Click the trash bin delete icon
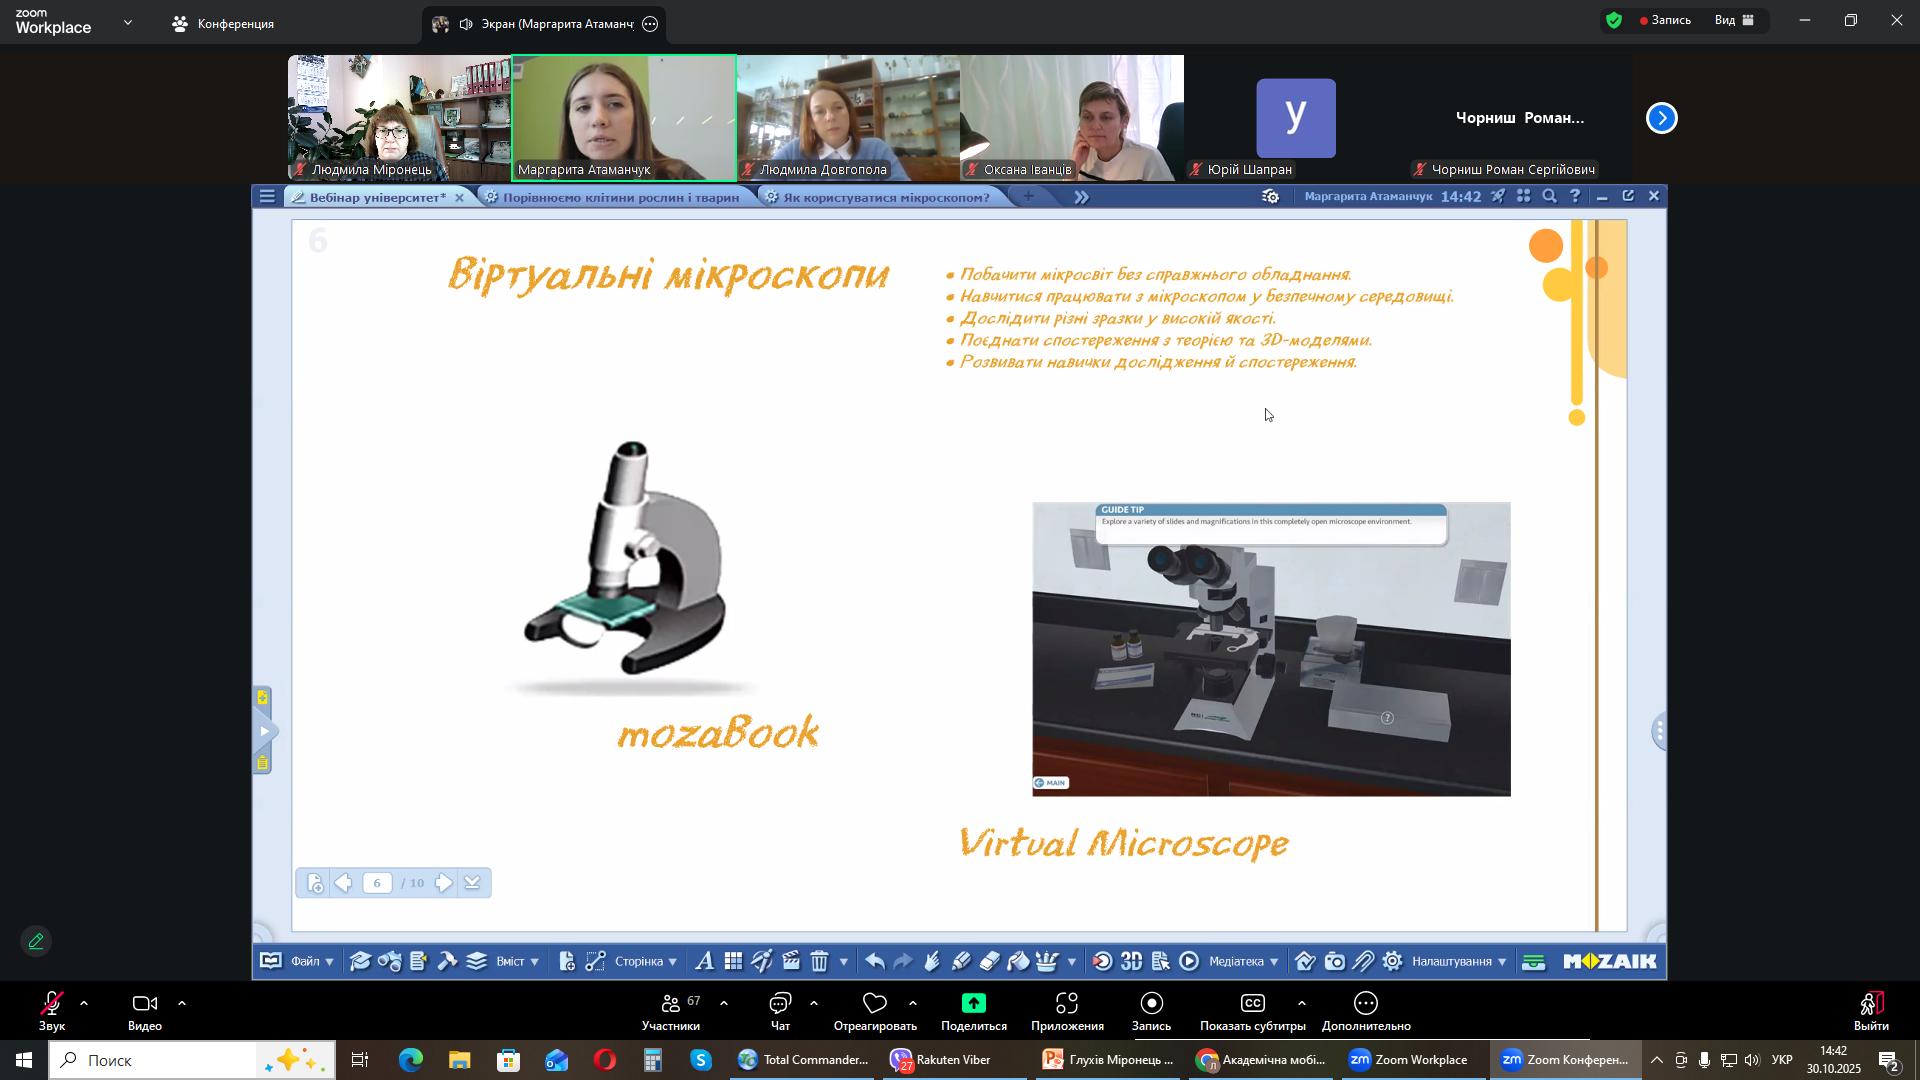 [819, 962]
